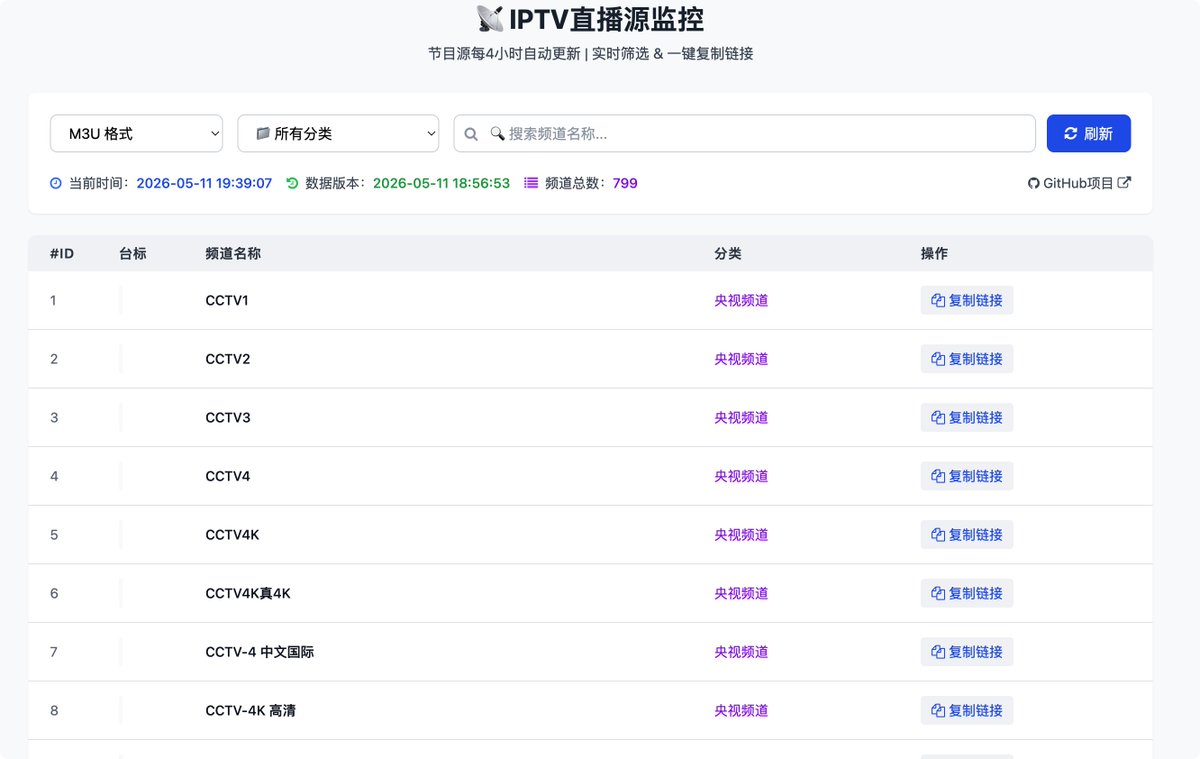
Task: Click the refresh arrows icon on the 刷新 button
Action: [x=1071, y=134]
